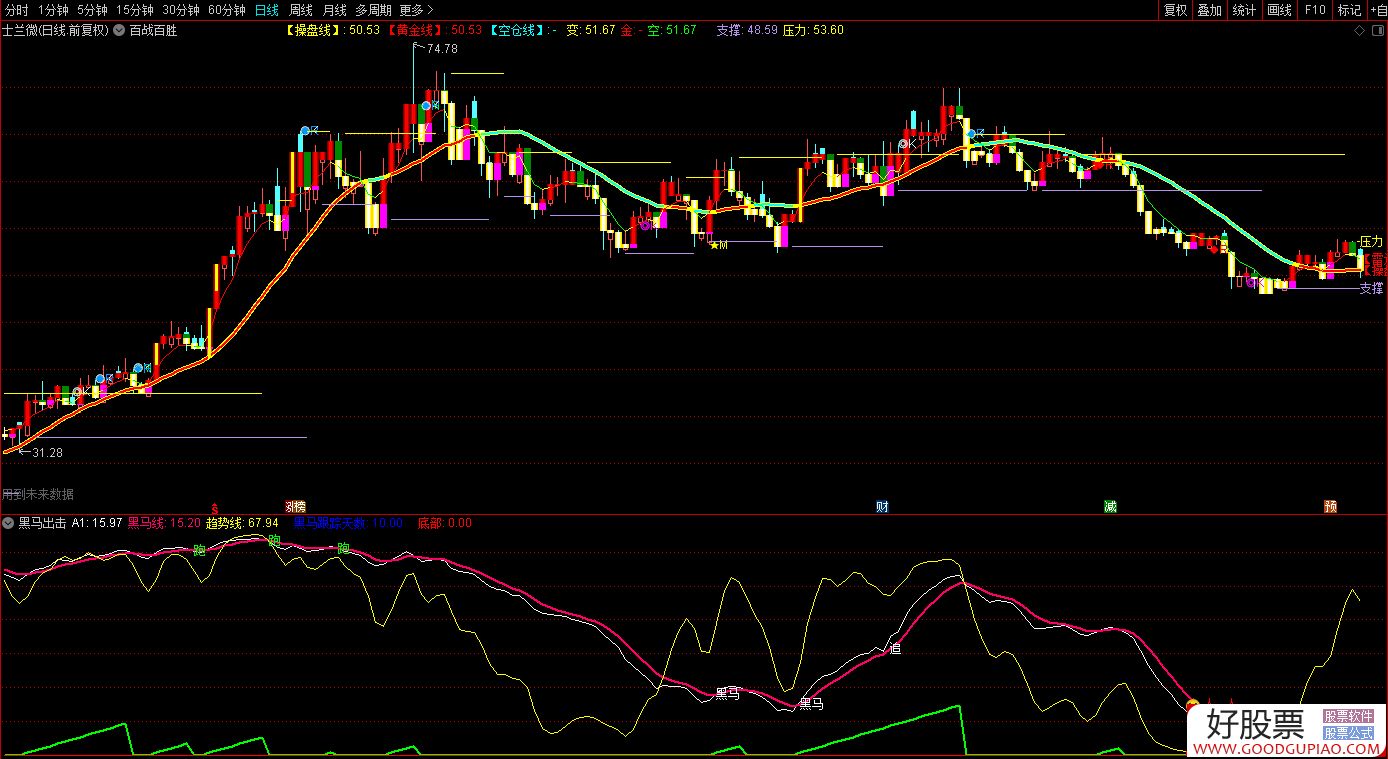1388x759 pixels.
Task: Click the 叠加 overlay button
Action: click(1209, 10)
